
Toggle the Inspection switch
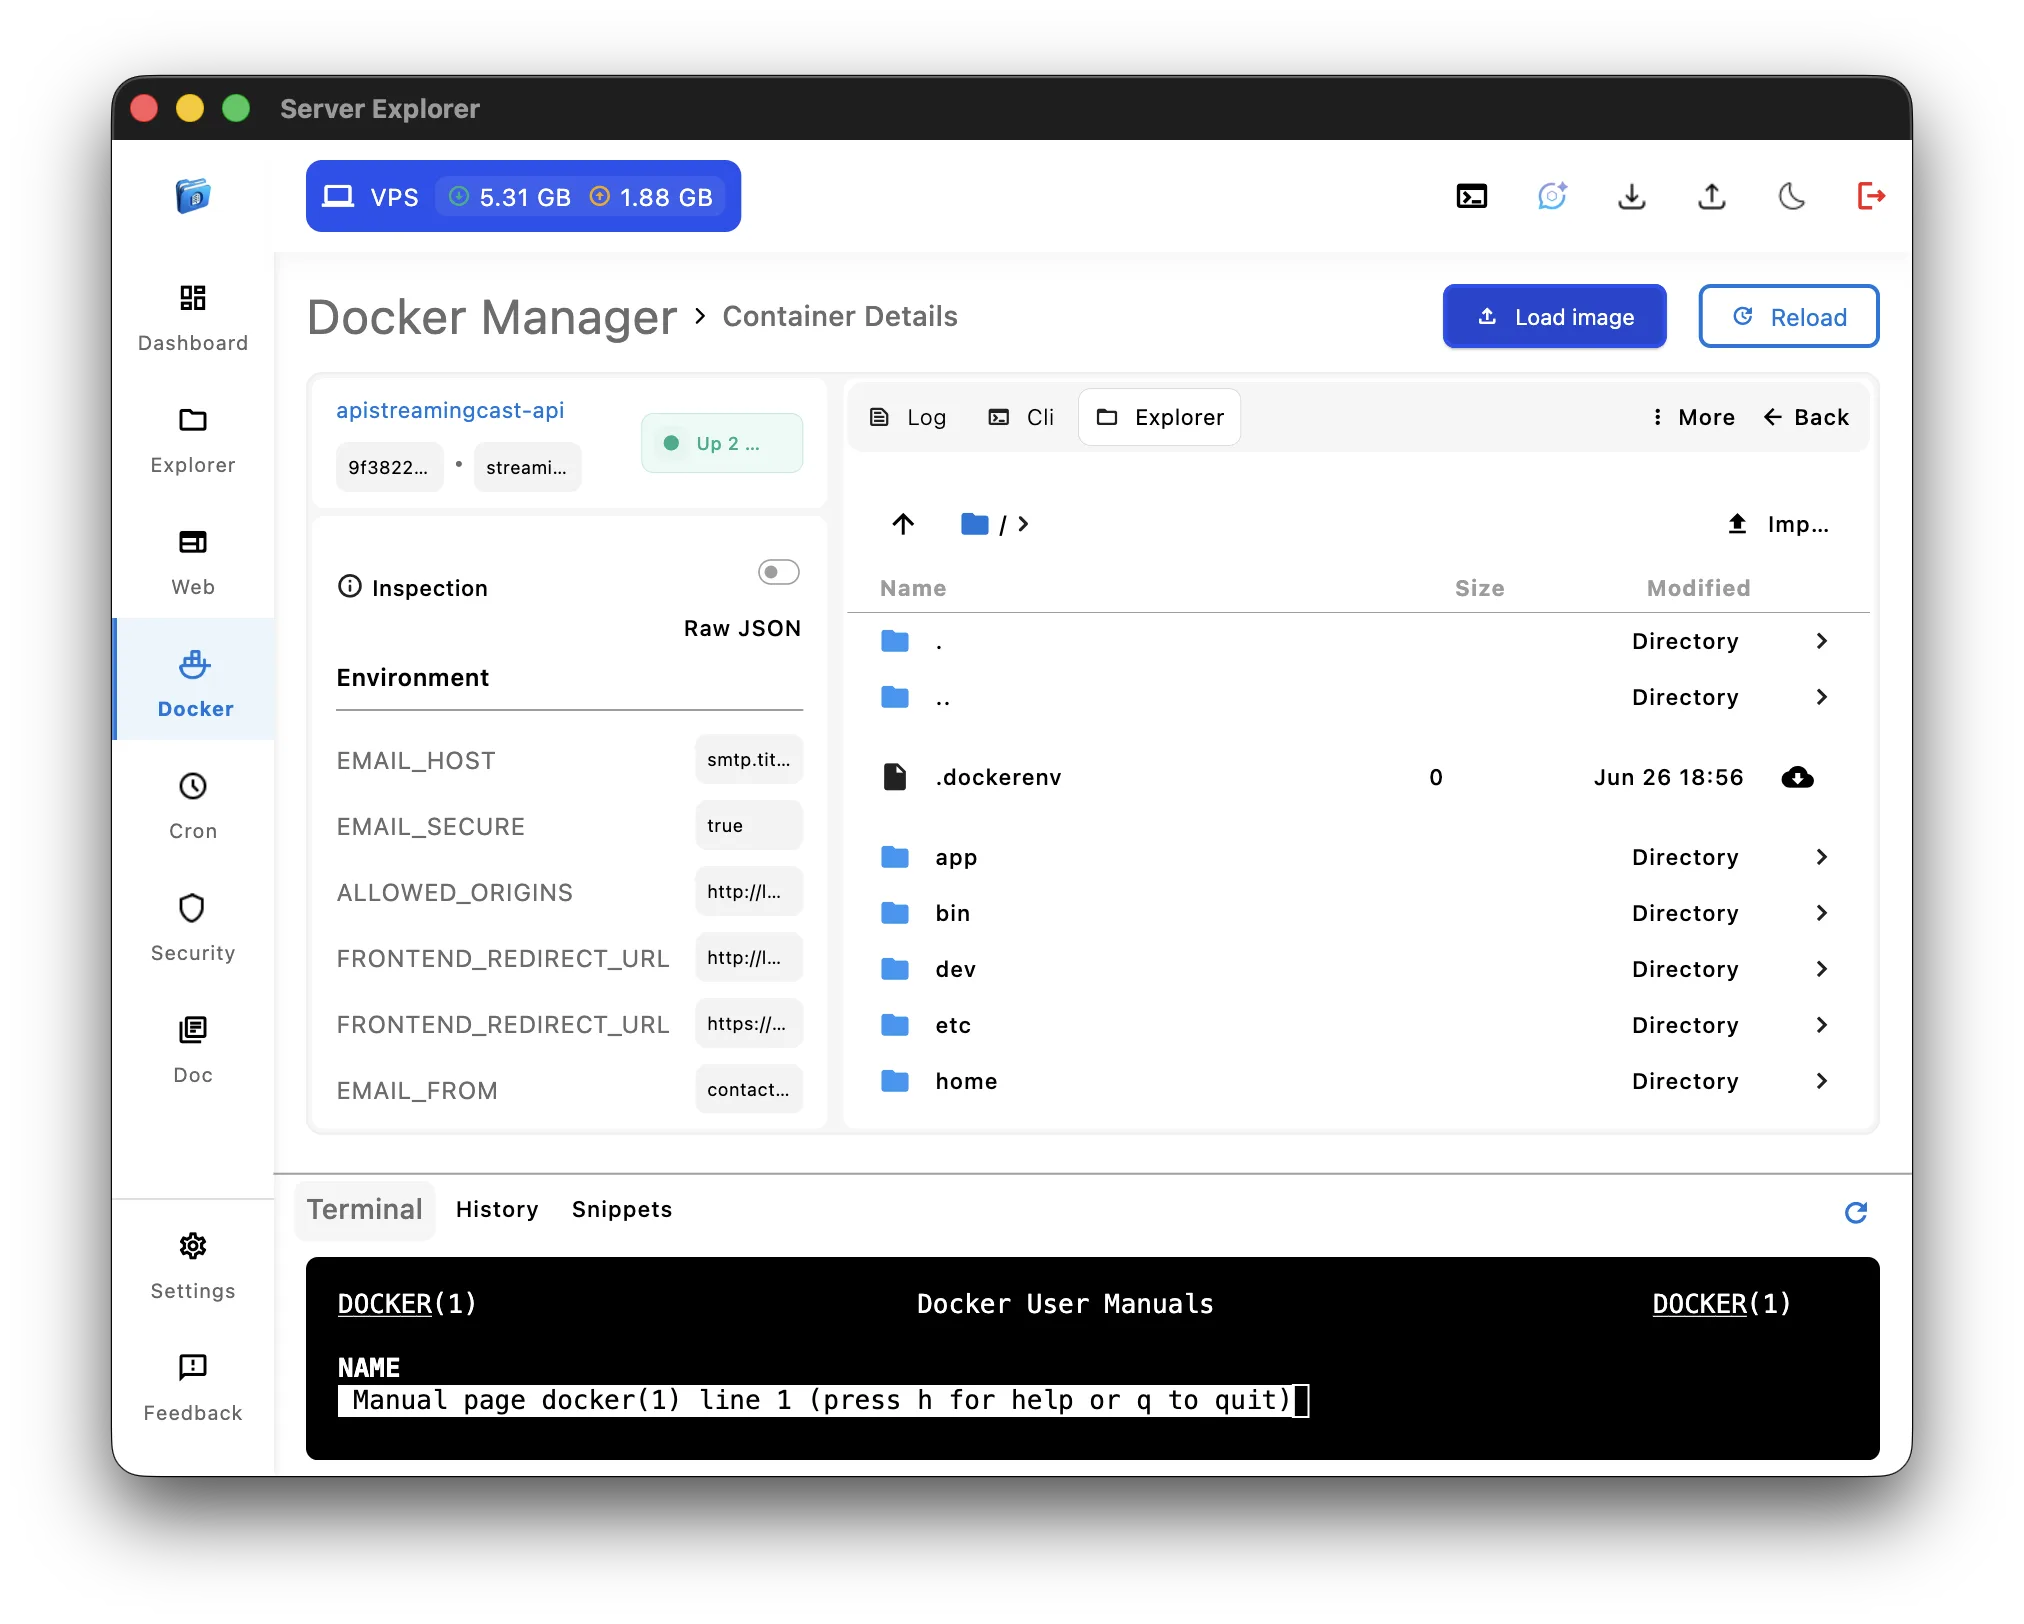pyautogui.click(x=777, y=571)
